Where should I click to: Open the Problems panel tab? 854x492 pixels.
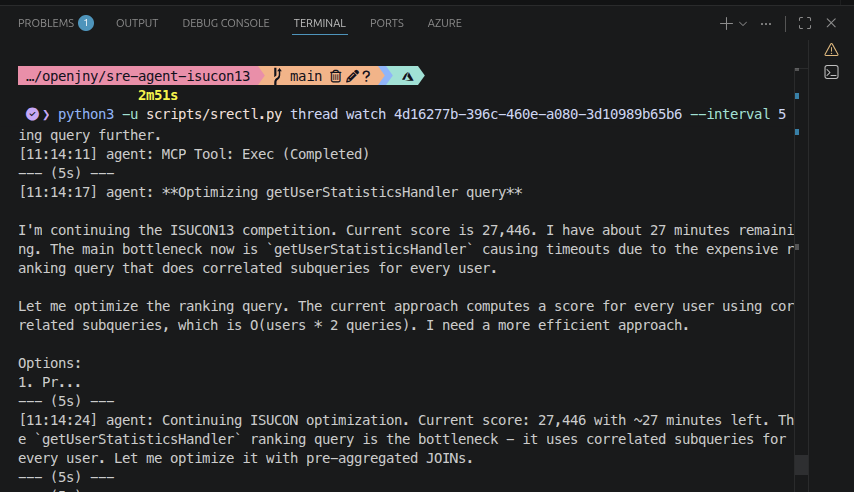46,23
